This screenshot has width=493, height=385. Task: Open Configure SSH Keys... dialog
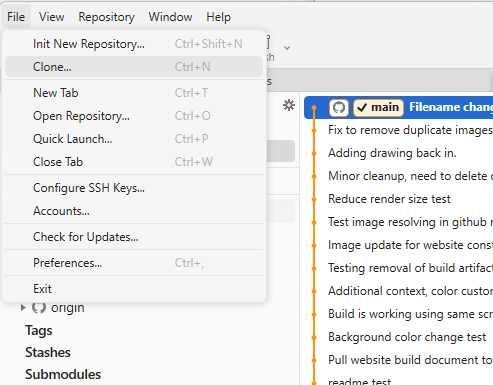[134, 188]
